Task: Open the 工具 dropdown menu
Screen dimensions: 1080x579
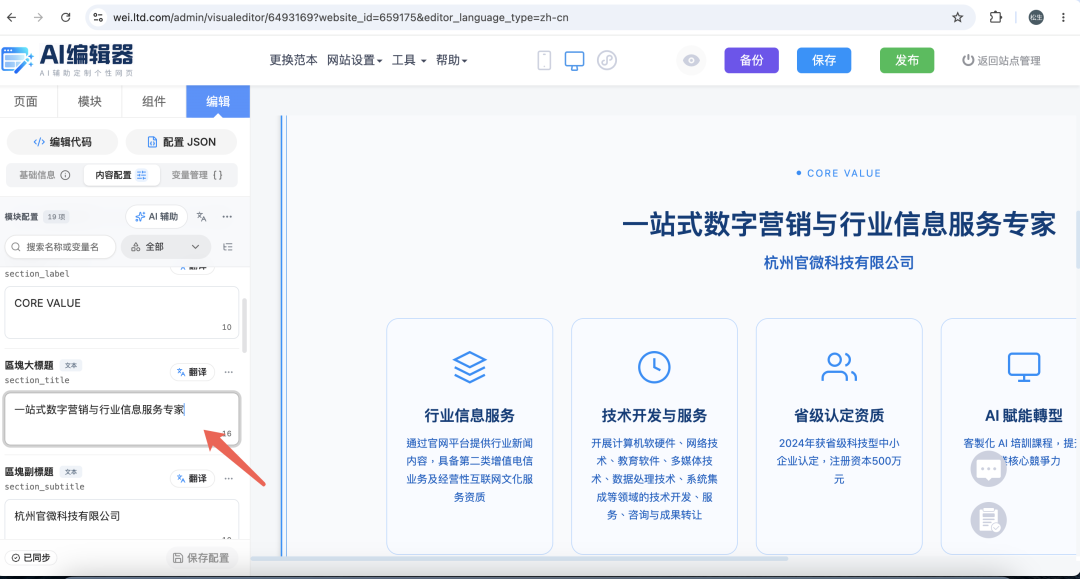Action: (408, 61)
